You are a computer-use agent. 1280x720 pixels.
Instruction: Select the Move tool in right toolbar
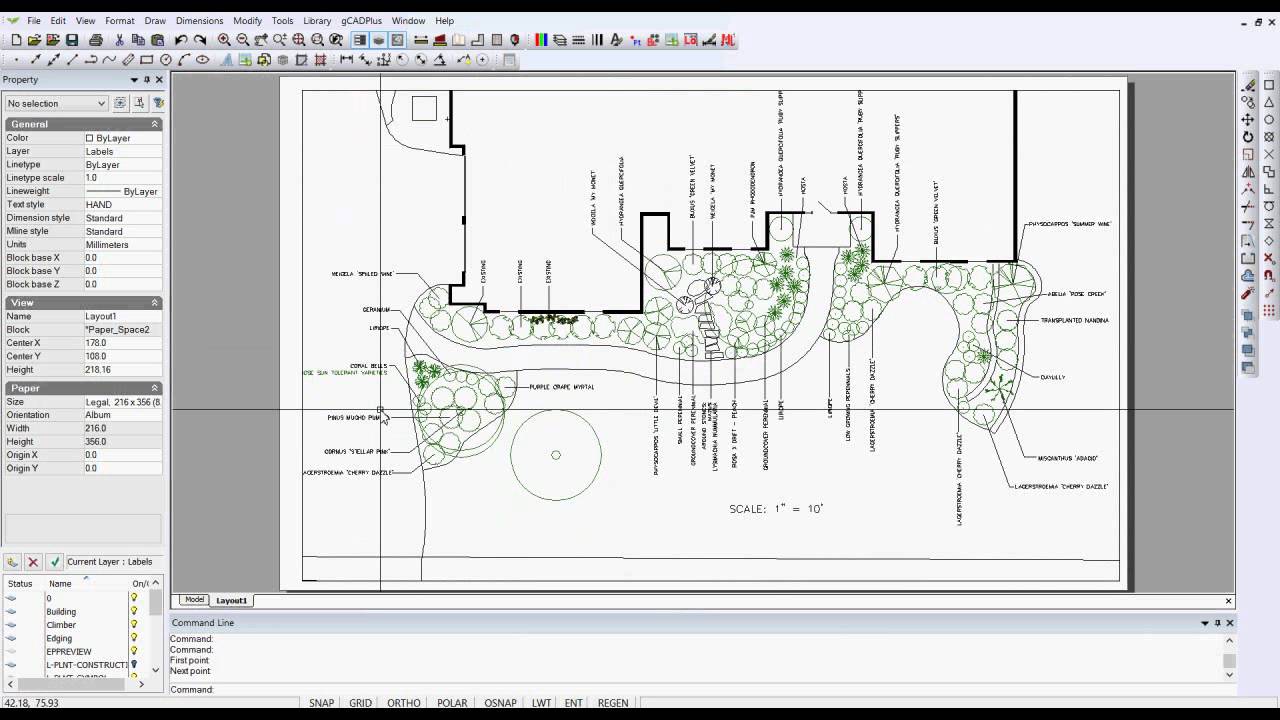coord(1247,120)
